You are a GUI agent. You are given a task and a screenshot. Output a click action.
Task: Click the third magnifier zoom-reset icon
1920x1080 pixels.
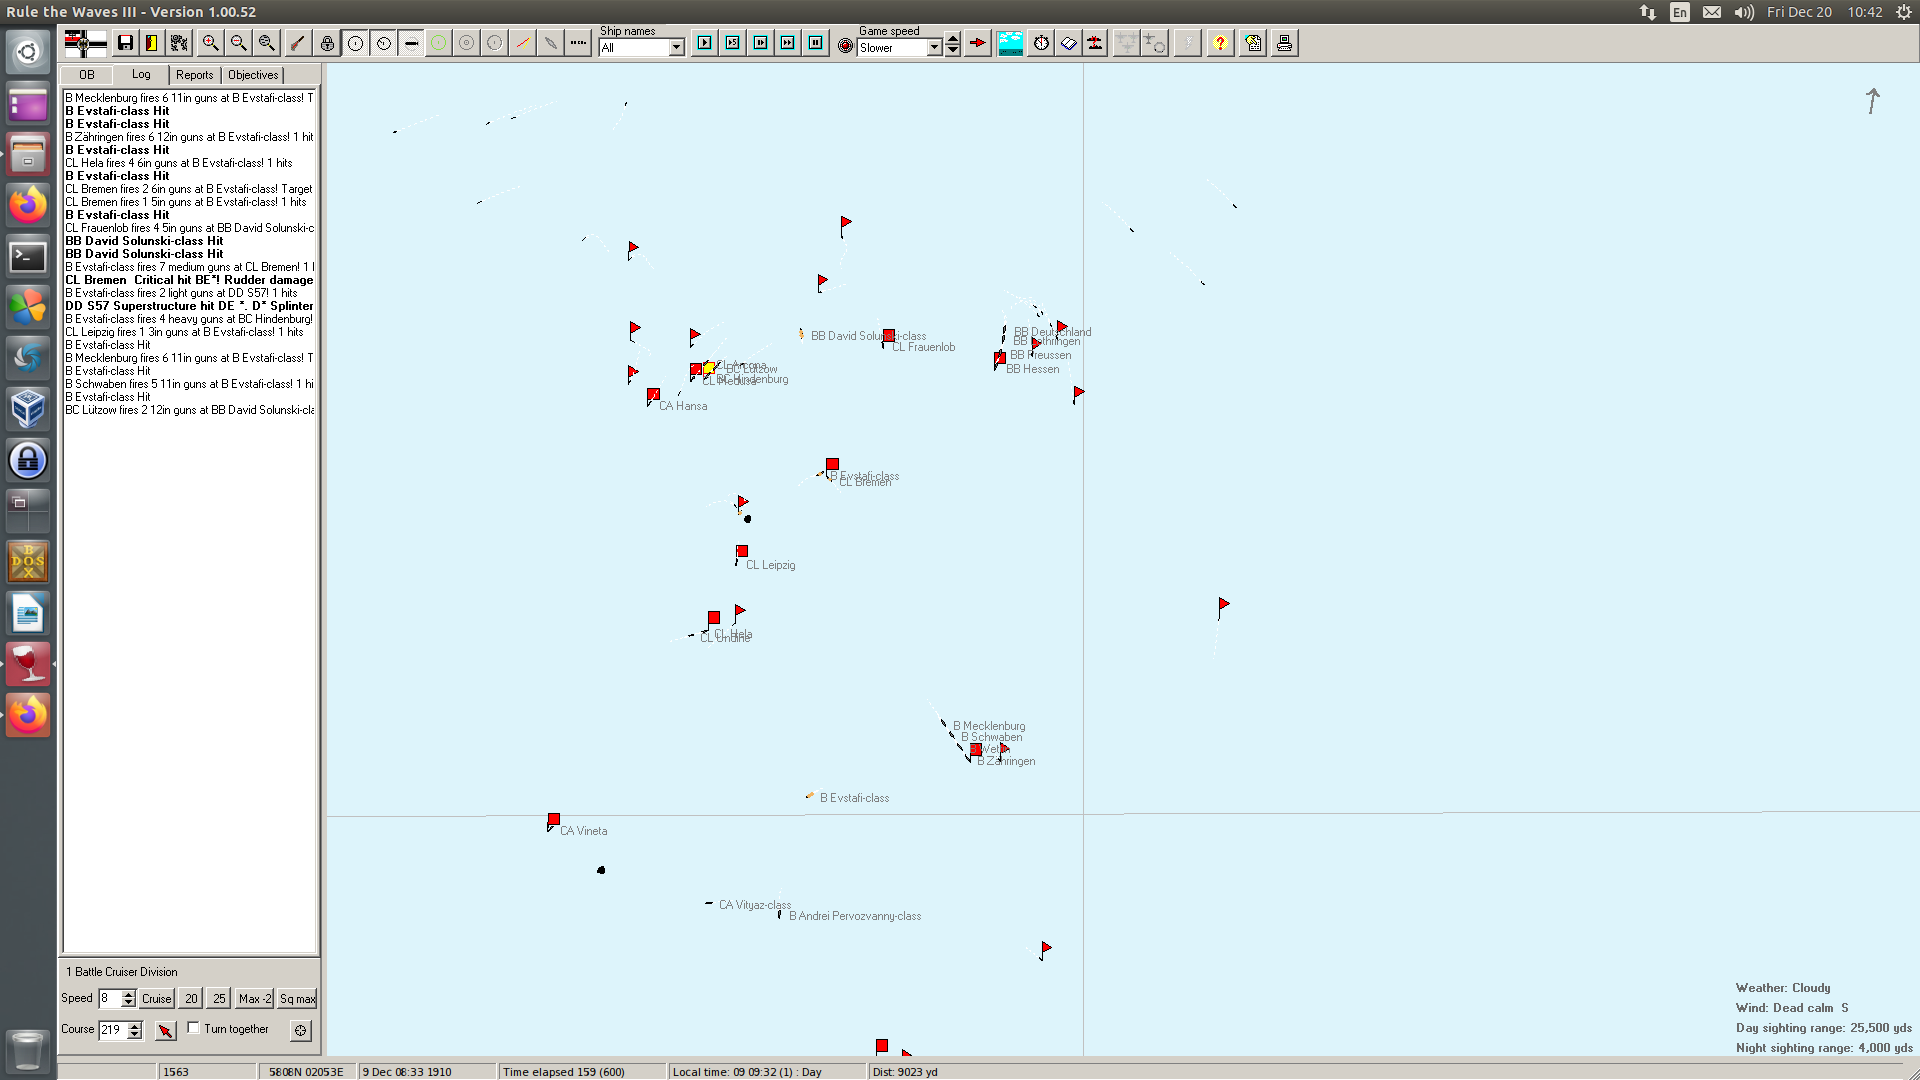[x=266, y=43]
